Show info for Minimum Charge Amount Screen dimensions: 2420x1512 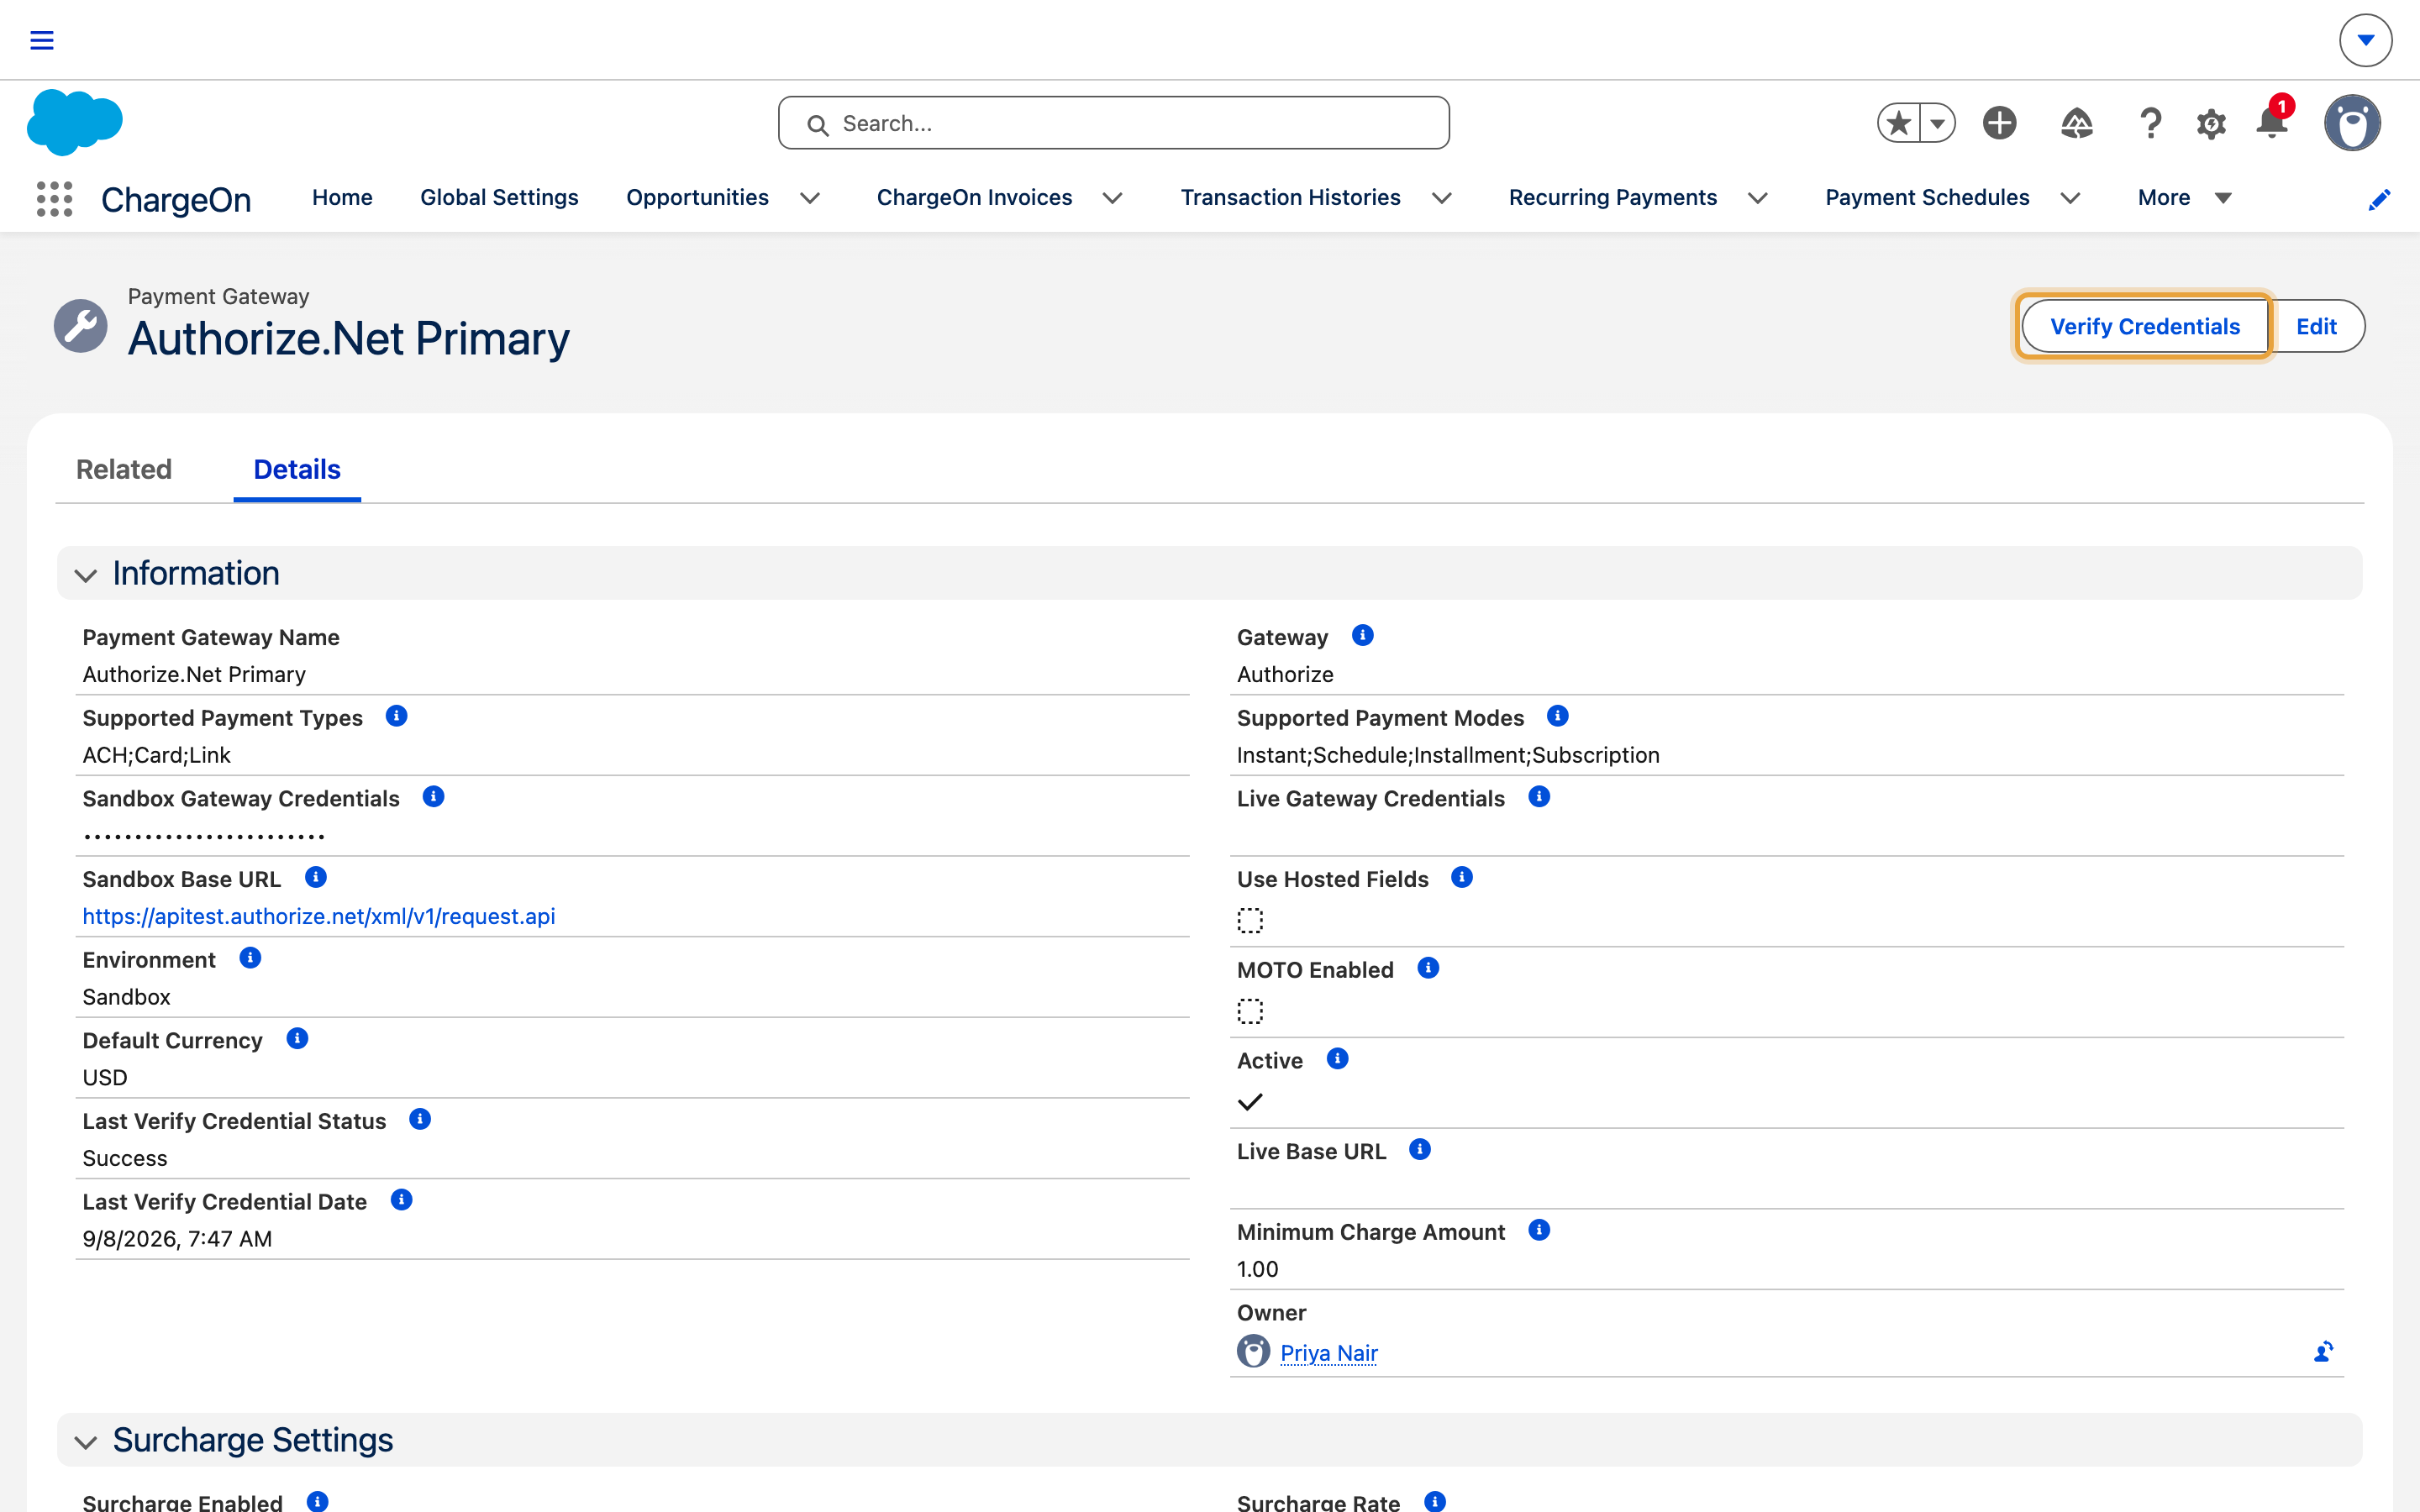click(1539, 1230)
